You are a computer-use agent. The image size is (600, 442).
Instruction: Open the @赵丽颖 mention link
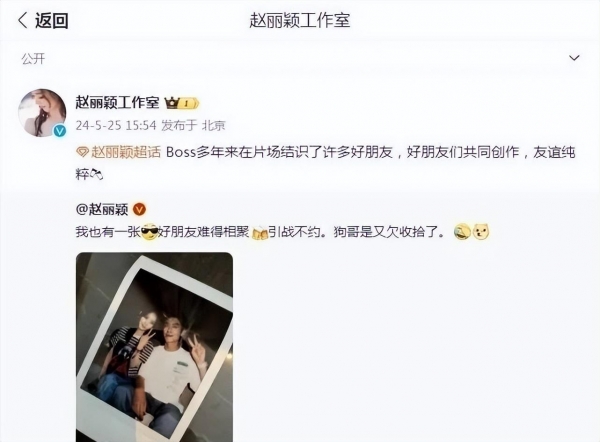tap(102, 209)
